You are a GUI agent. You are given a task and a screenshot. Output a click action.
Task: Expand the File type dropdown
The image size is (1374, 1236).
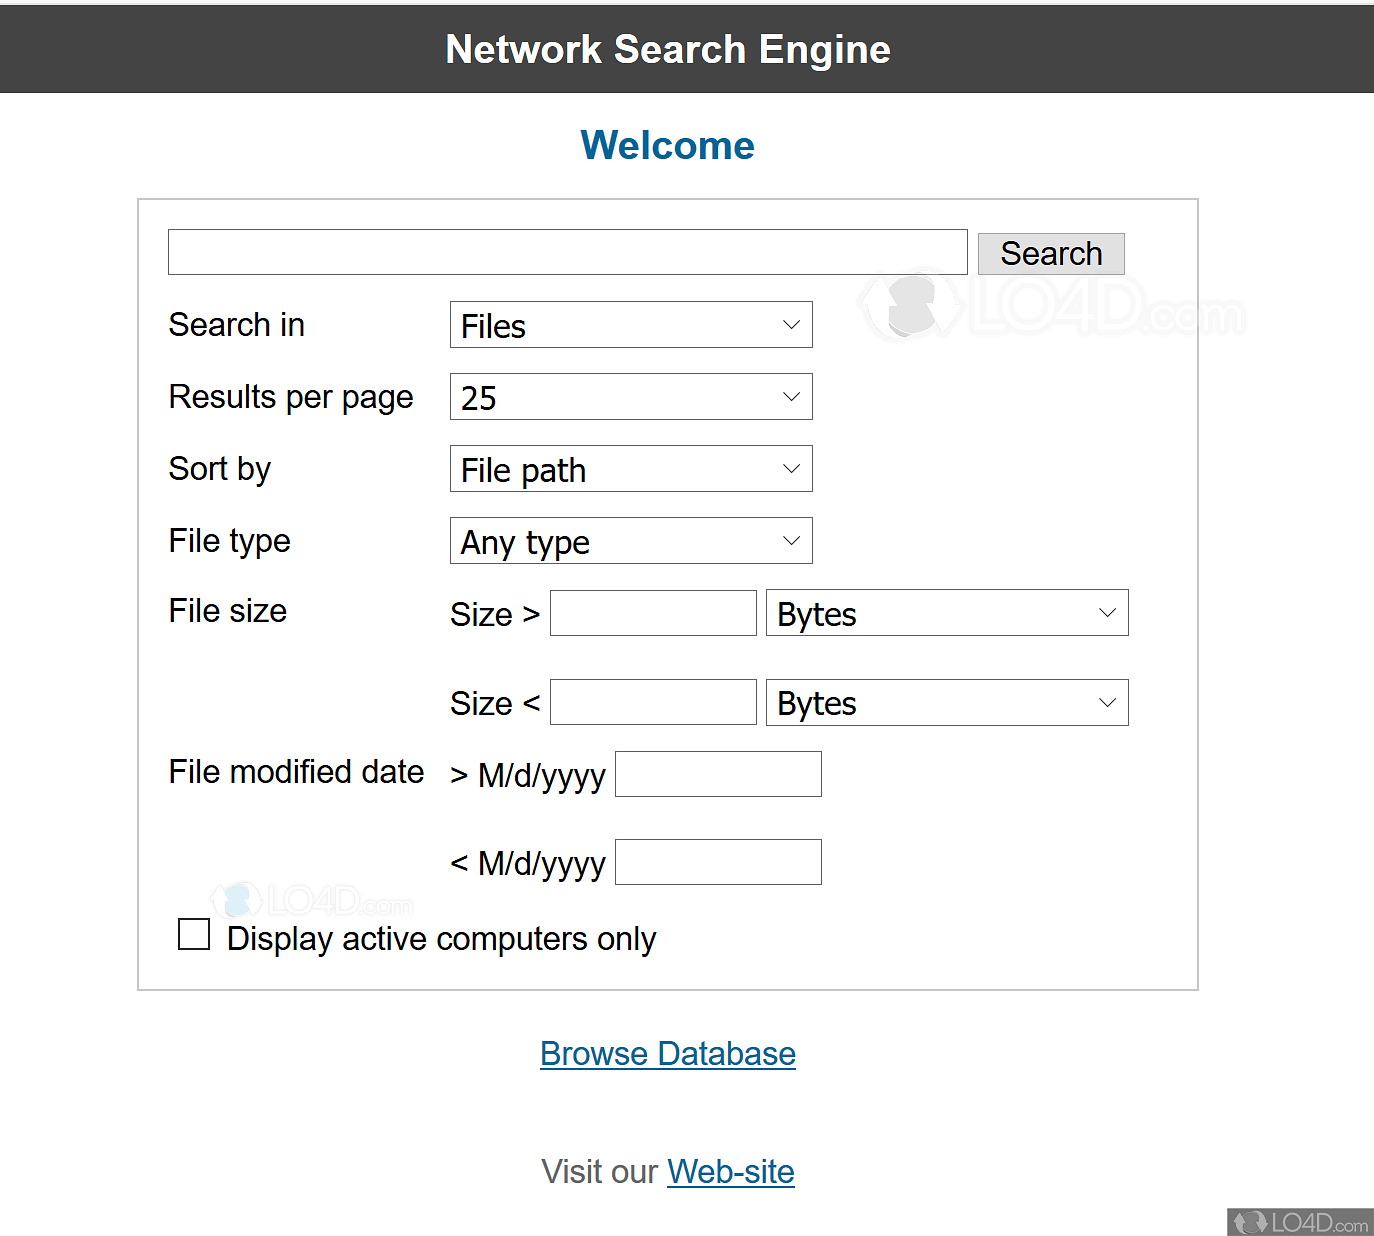point(630,540)
